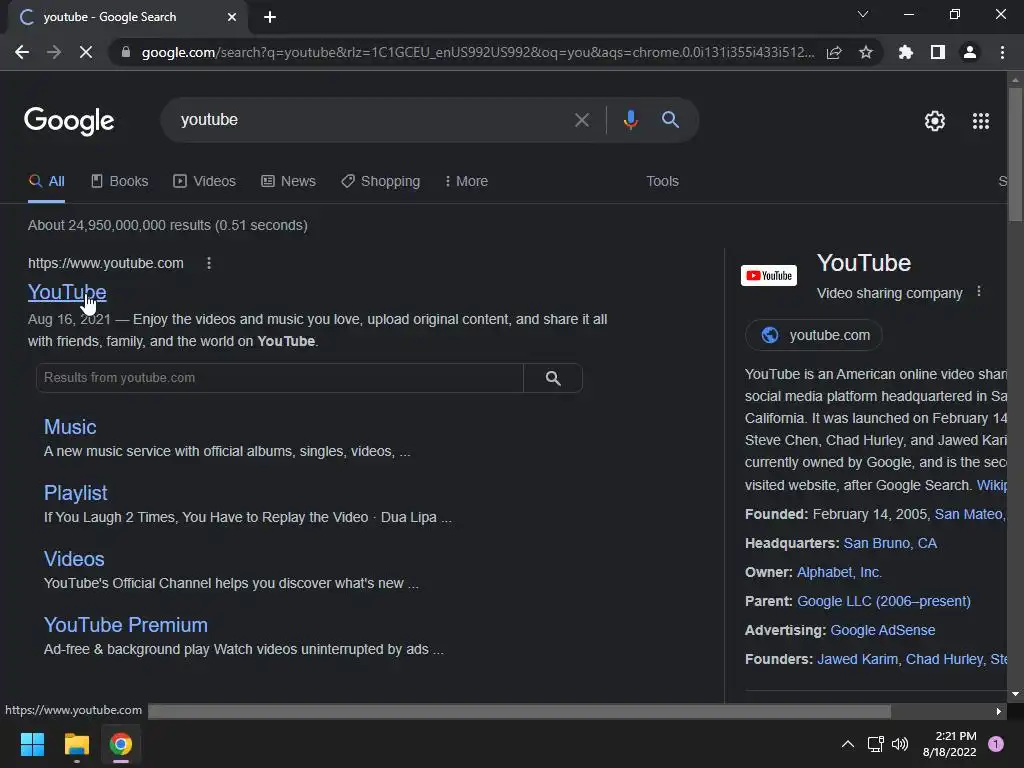Click the About 24,950,000,000 results text
The width and height of the screenshot is (1024, 768).
click(x=168, y=225)
